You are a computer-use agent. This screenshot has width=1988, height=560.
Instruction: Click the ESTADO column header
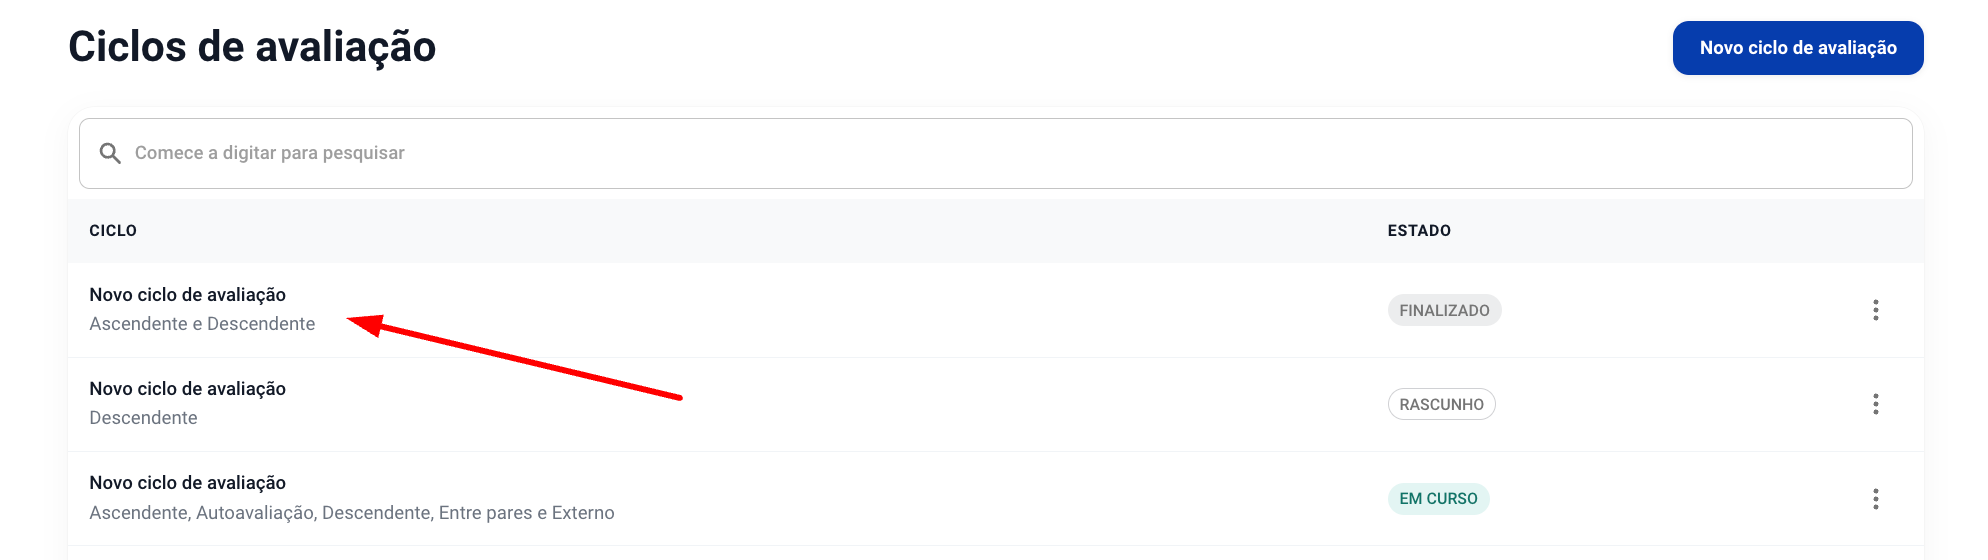click(1419, 230)
